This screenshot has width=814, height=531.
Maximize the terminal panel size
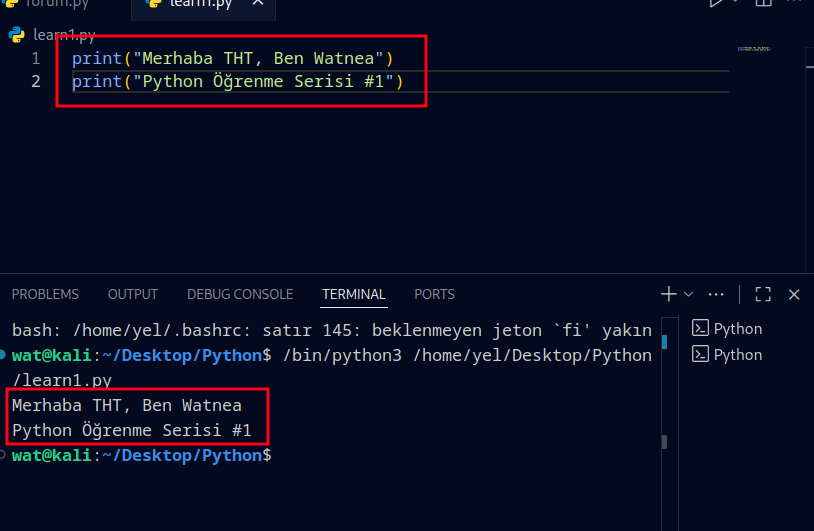[x=763, y=294]
